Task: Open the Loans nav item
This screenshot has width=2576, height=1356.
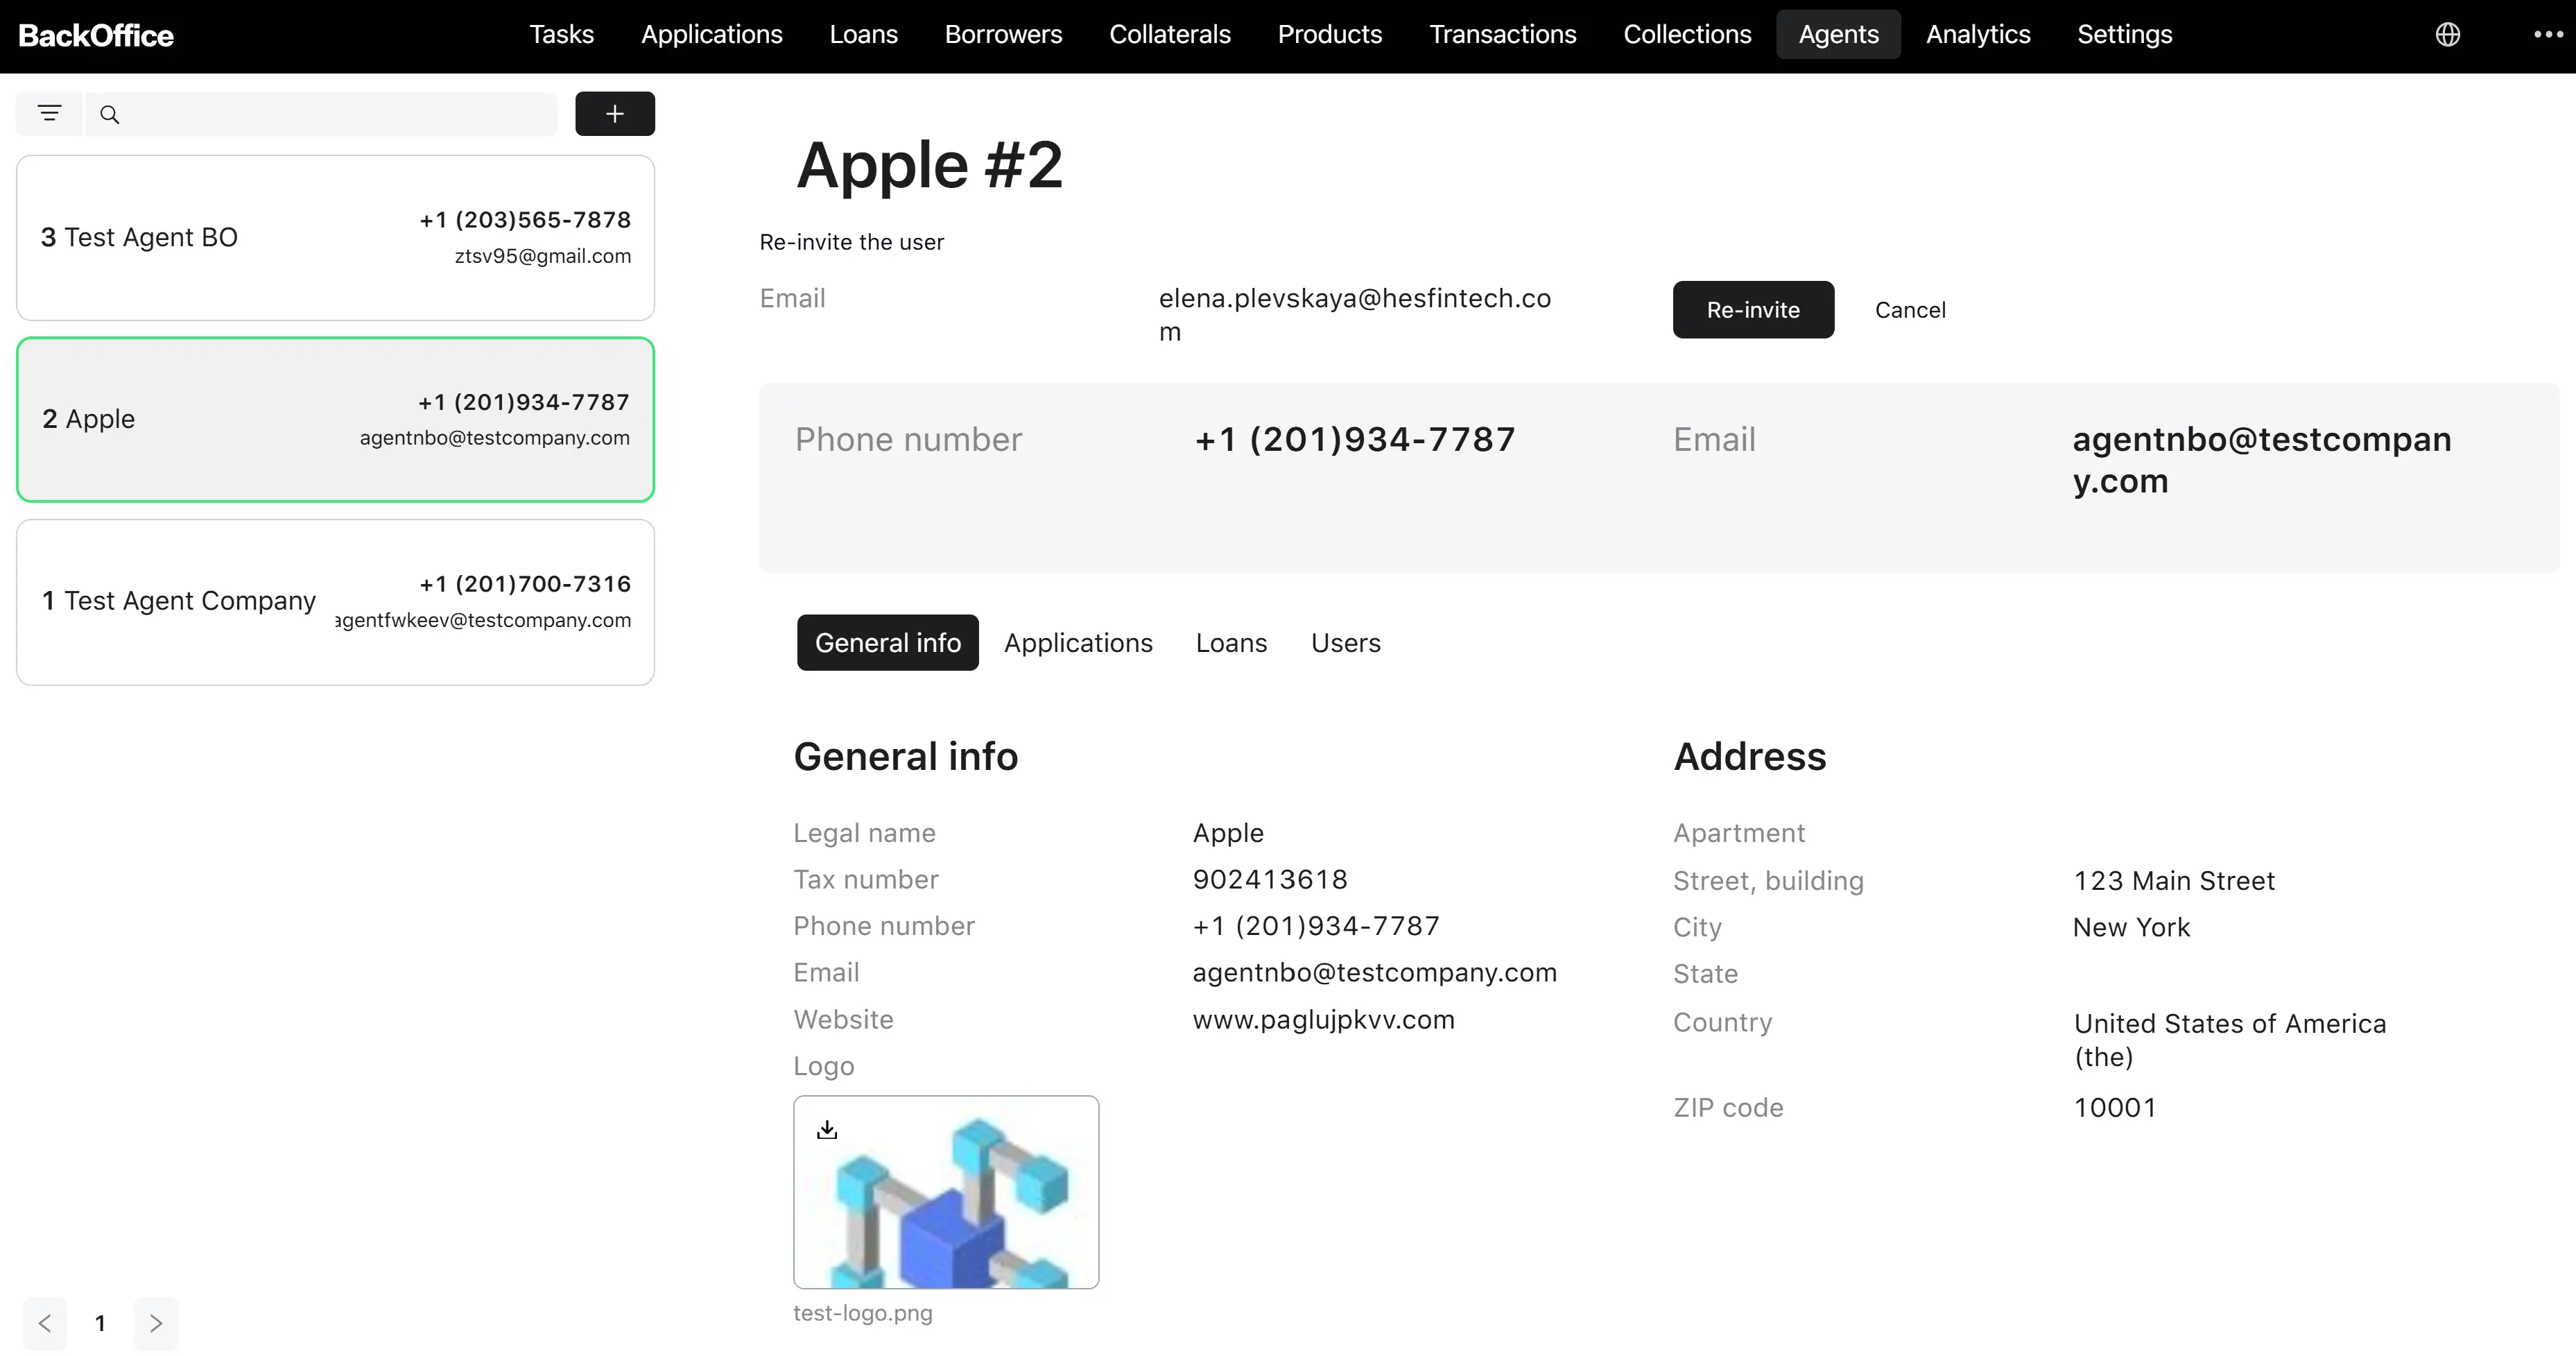Action: point(863,35)
